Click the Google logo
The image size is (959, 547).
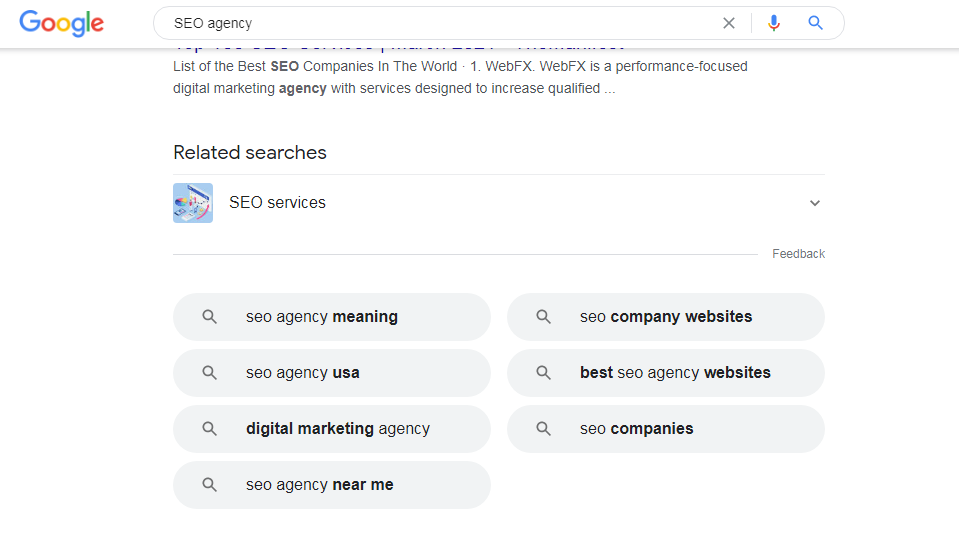point(61,23)
